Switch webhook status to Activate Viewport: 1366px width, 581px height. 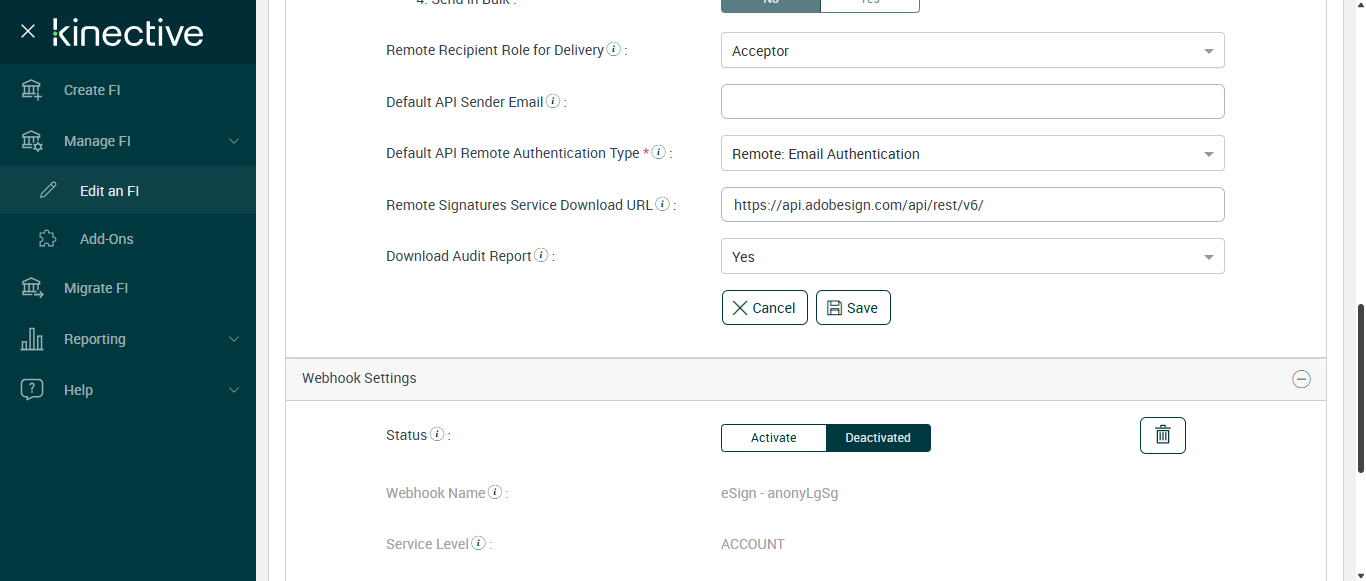pos(773,438)
